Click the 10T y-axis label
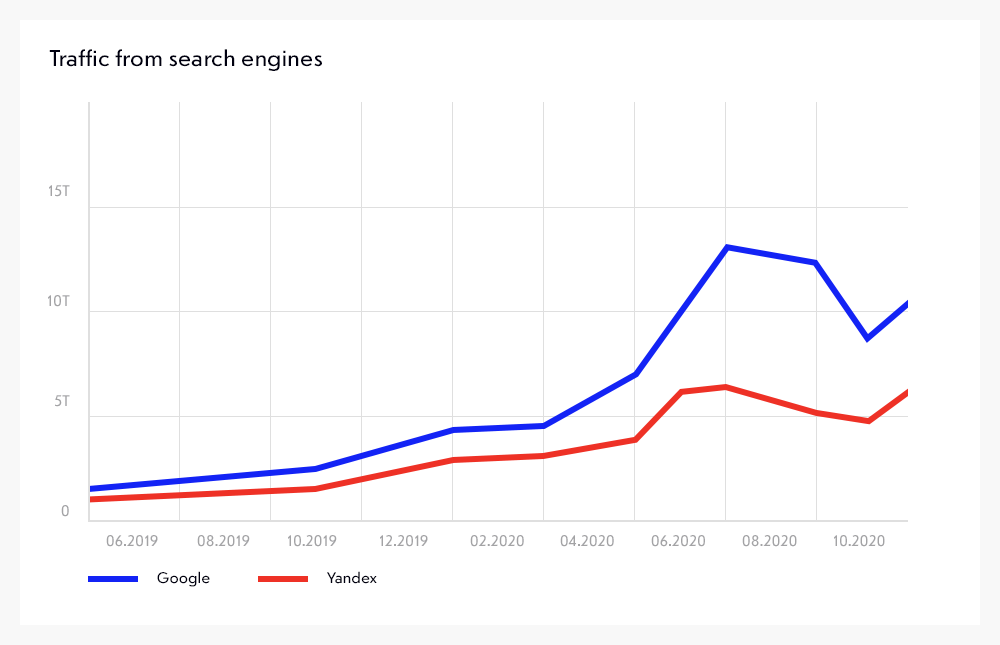1000x645 pixels. [58, 300]
